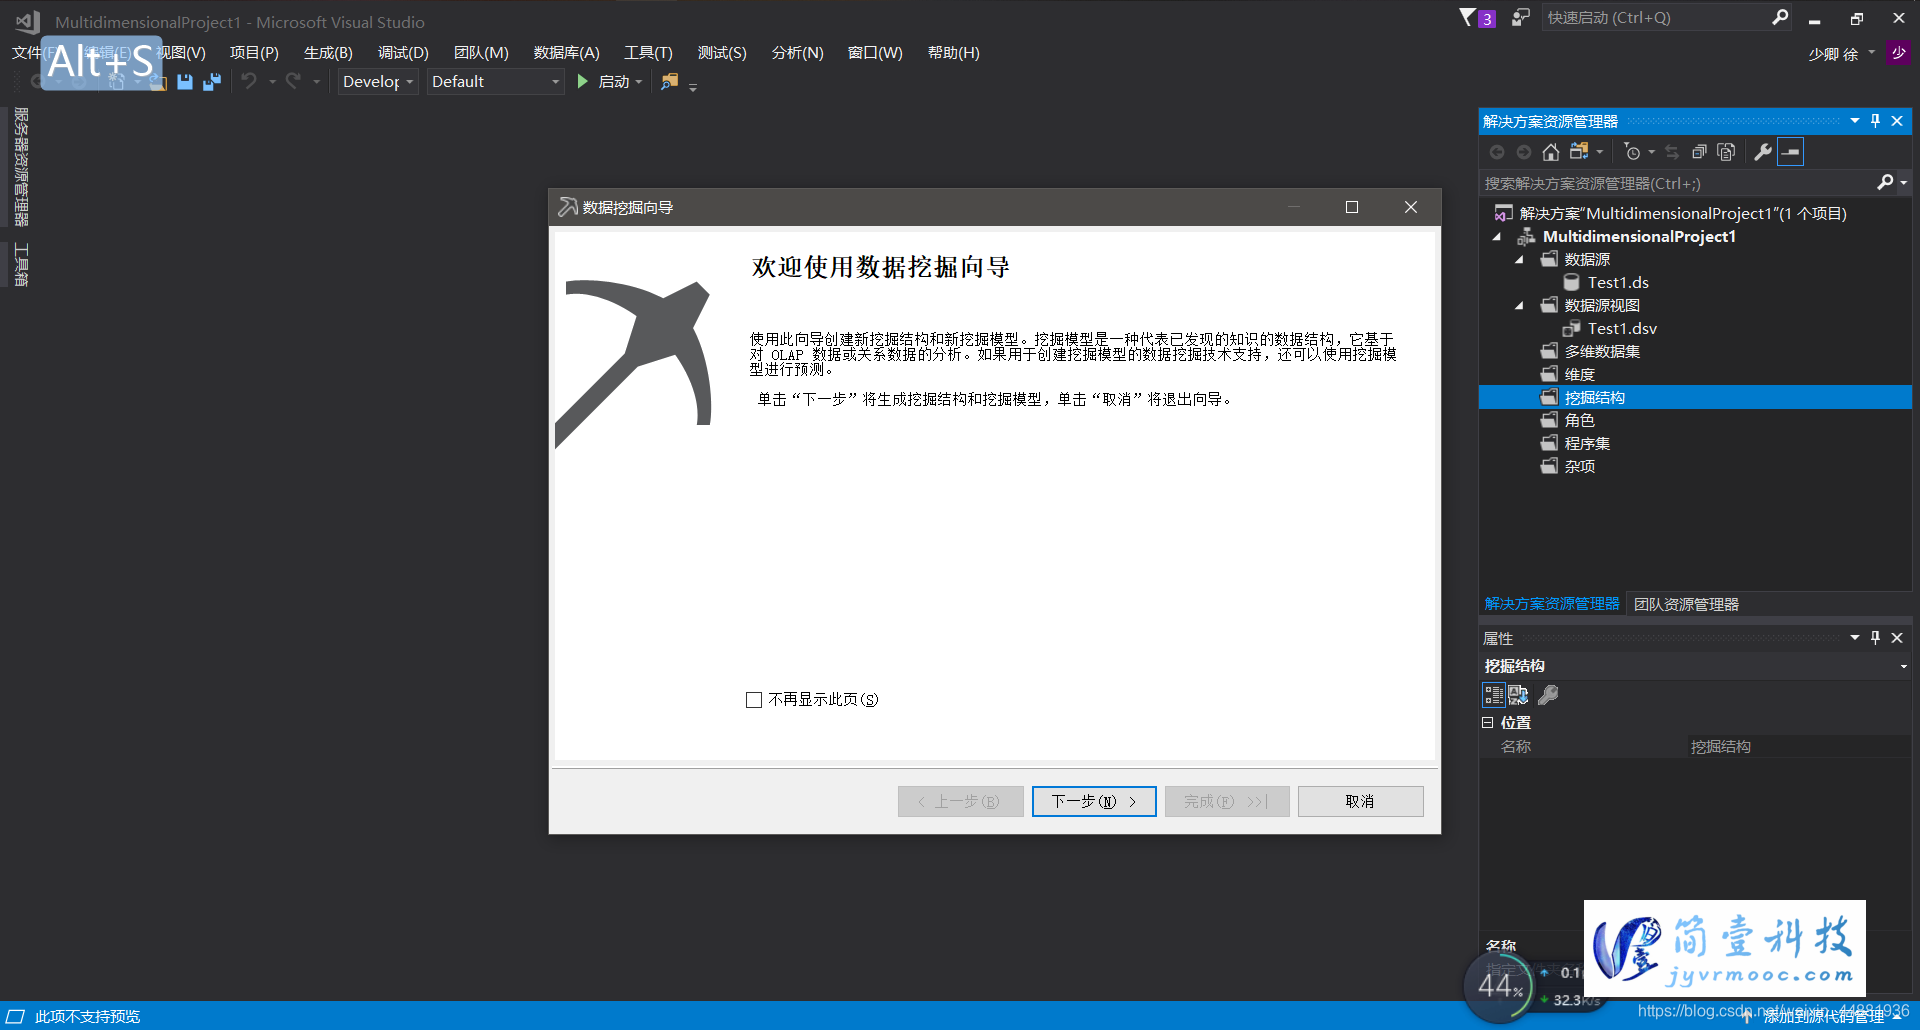This screenshot has width=1920, height=1030.
Task: Click the Undo arrow in the toolbar
Action: tap(249, 81)
